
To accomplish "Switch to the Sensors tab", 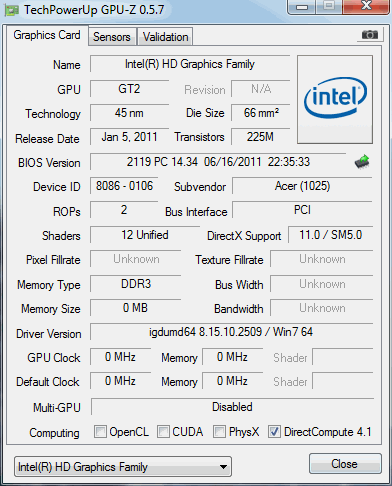I will tap(112, 37).
